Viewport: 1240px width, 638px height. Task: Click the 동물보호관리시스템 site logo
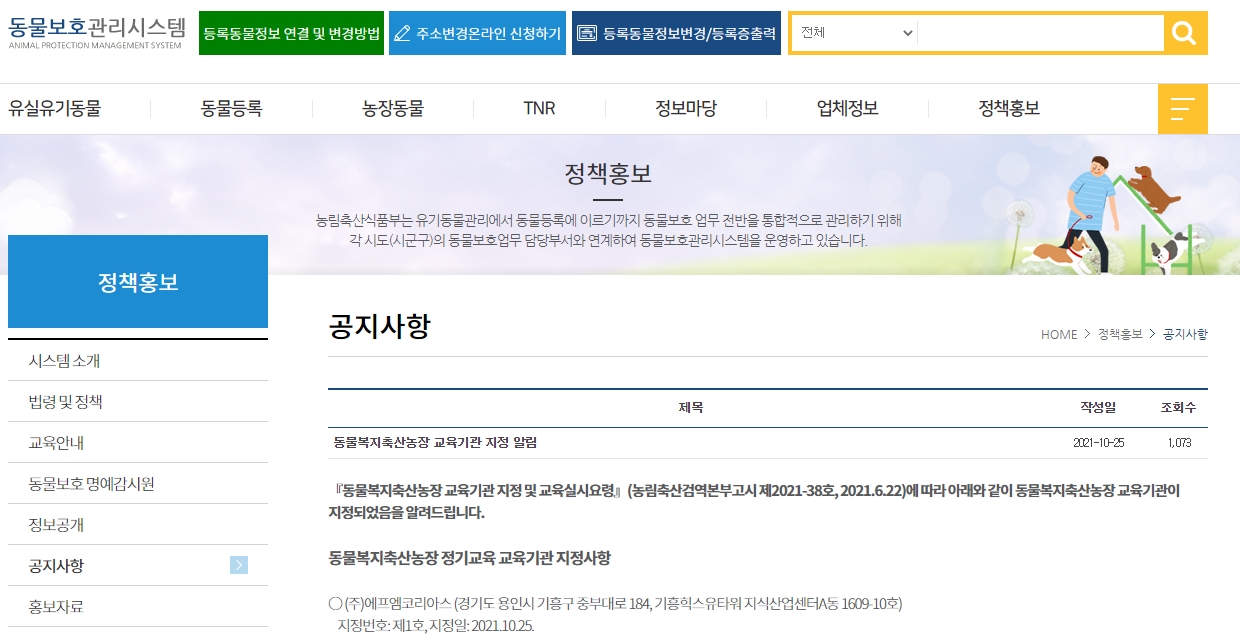[x=97, y=32]
